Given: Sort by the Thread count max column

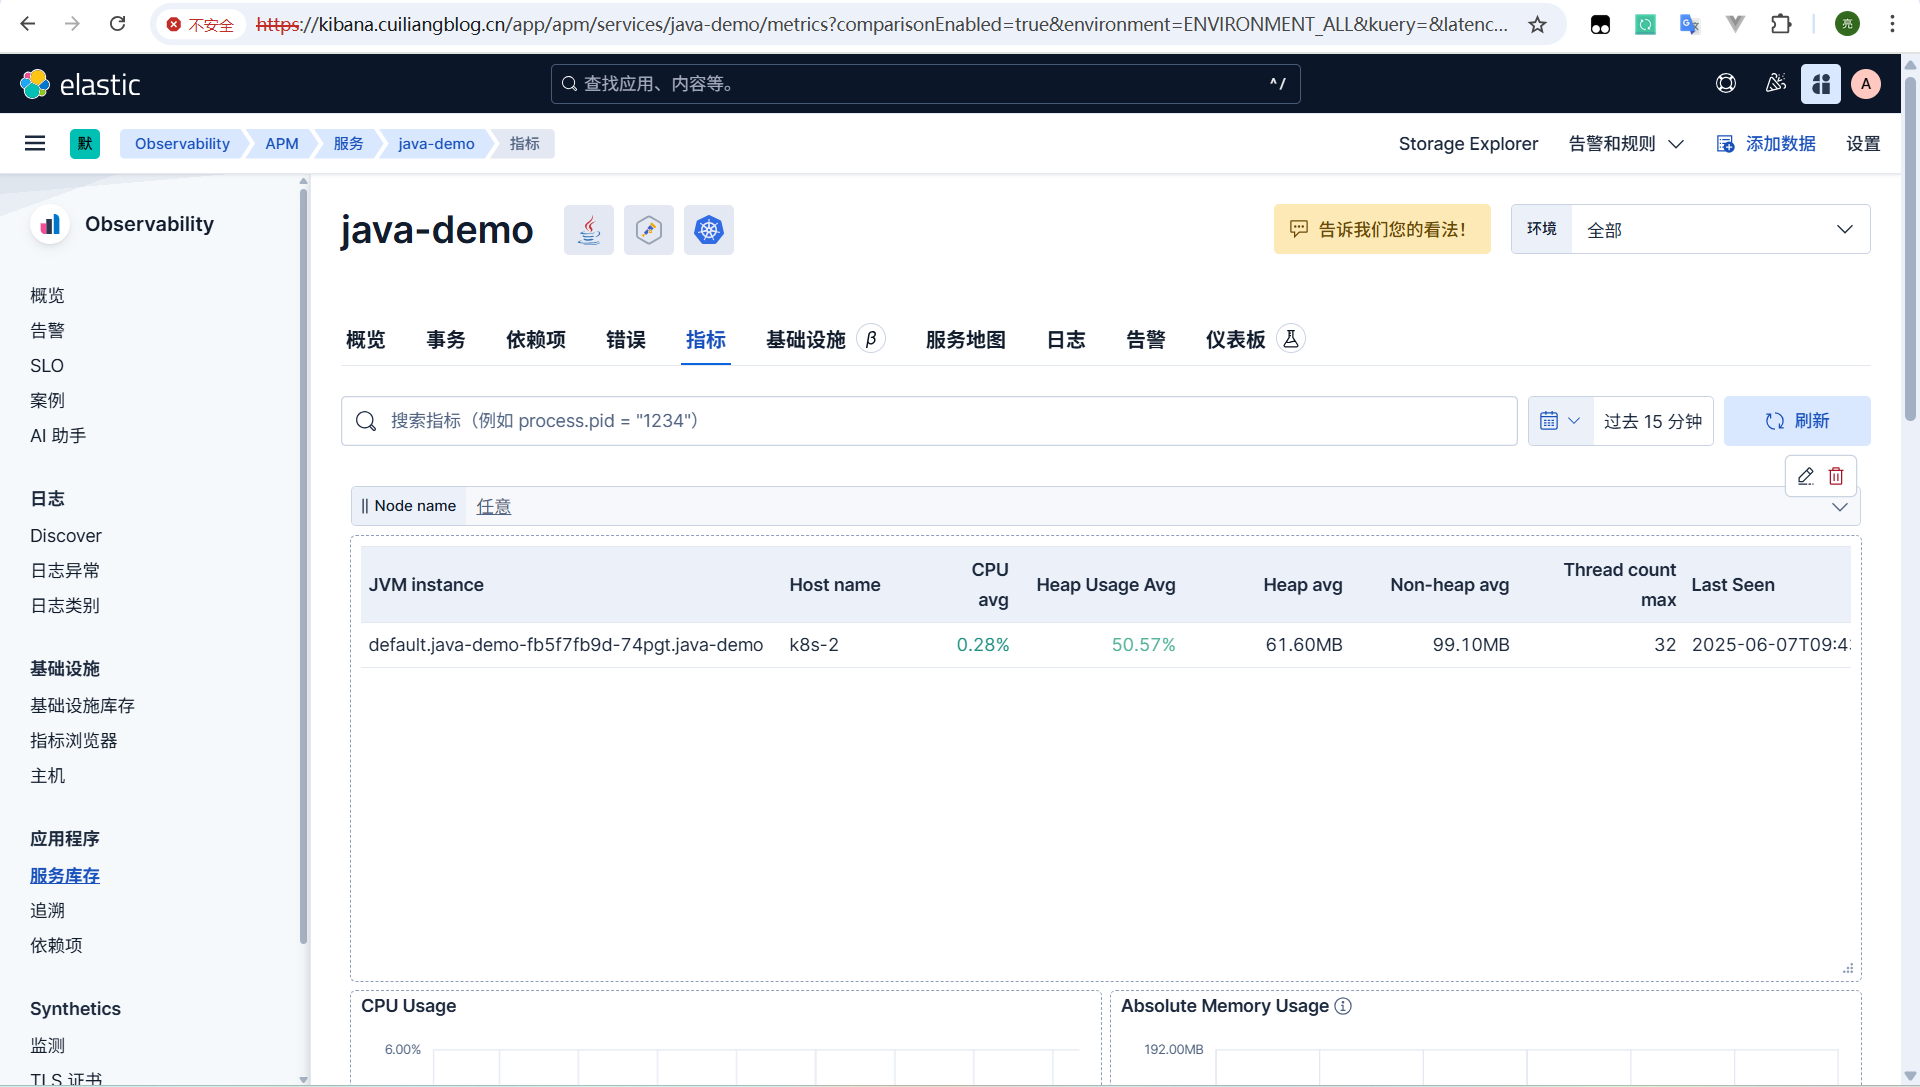Looking at the screenshot, I should 1620,585.
